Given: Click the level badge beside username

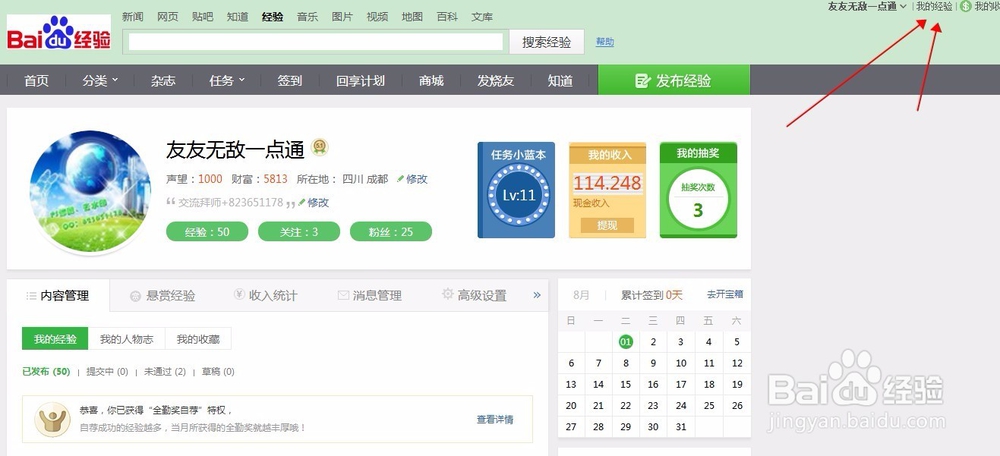Looking at the screenshot, I should tap(320, 147).
